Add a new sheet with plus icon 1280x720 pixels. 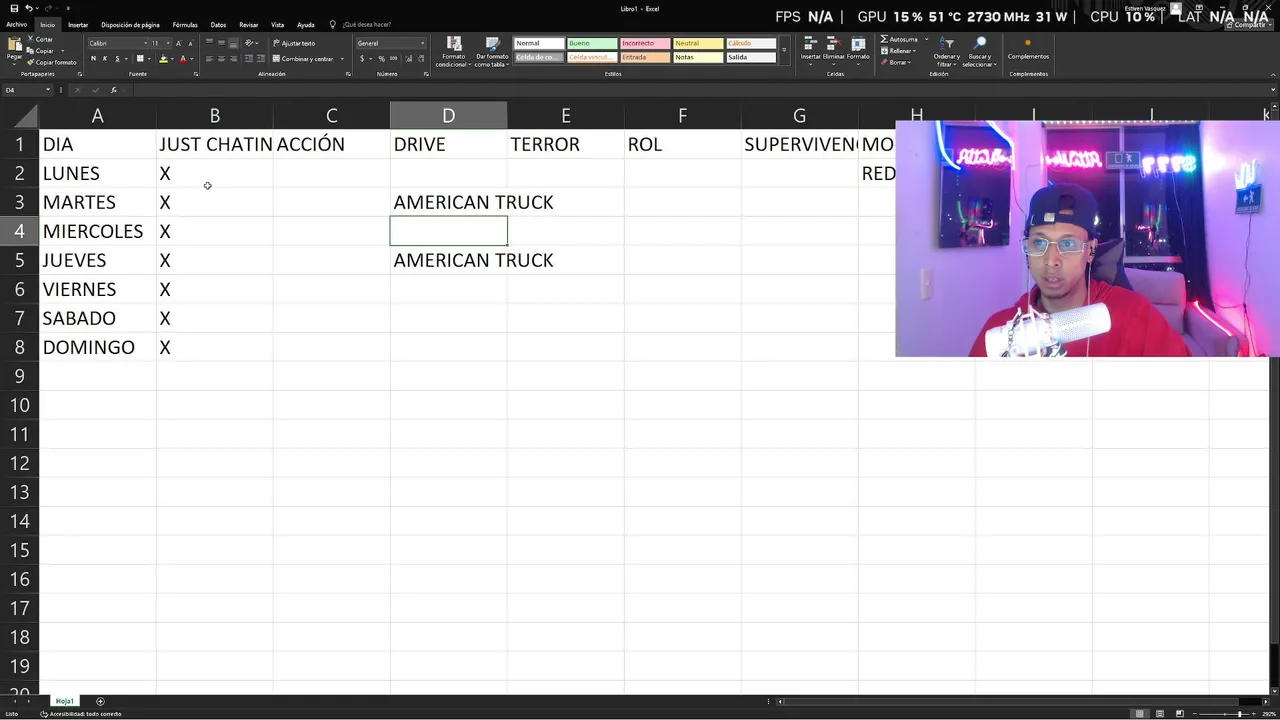[100, 701]
